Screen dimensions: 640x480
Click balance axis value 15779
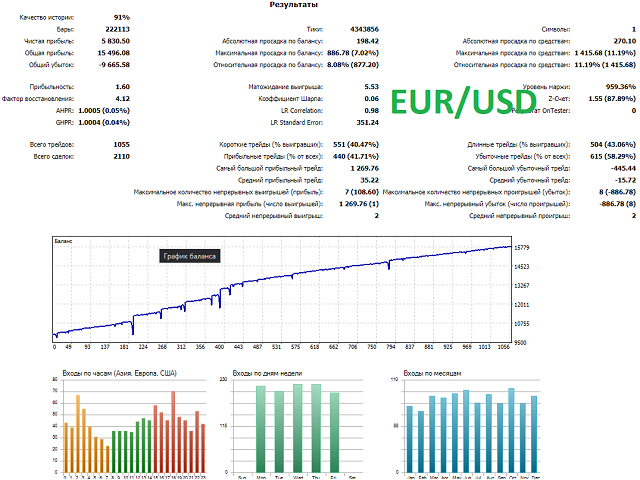(x=522, y=248)
